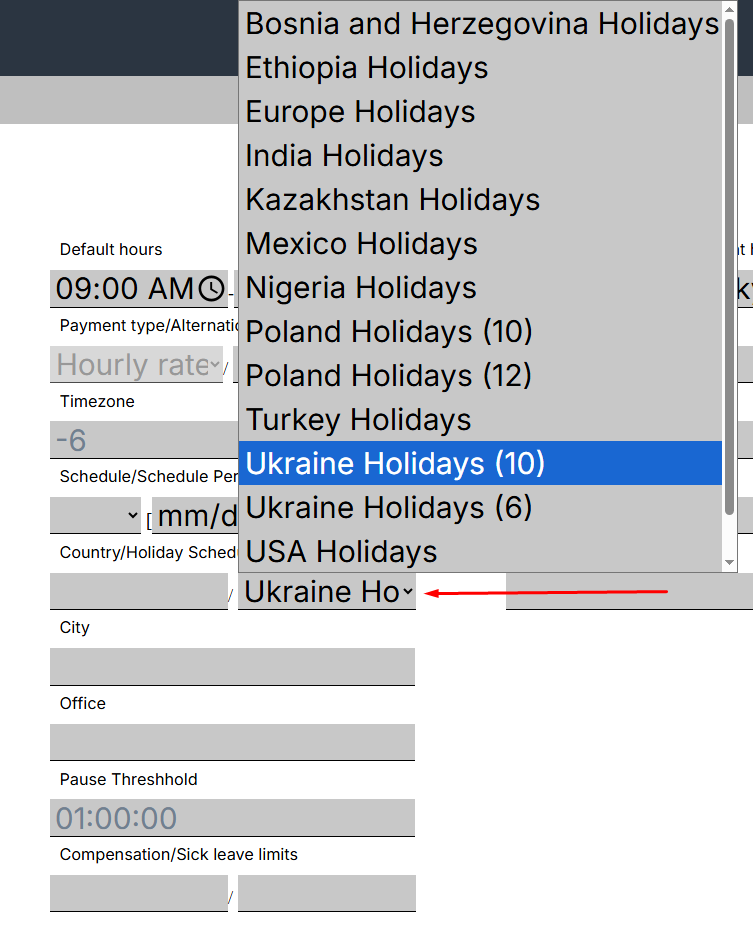
Task: Open the Hourly rate payment type dropdown
Action: click(x=137, y=365)
